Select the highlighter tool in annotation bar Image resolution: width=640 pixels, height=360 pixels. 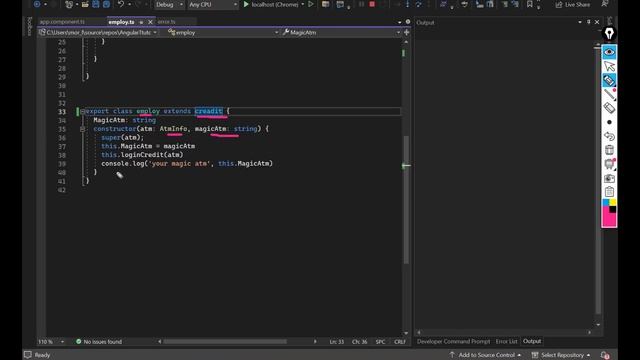pos(609,80)
